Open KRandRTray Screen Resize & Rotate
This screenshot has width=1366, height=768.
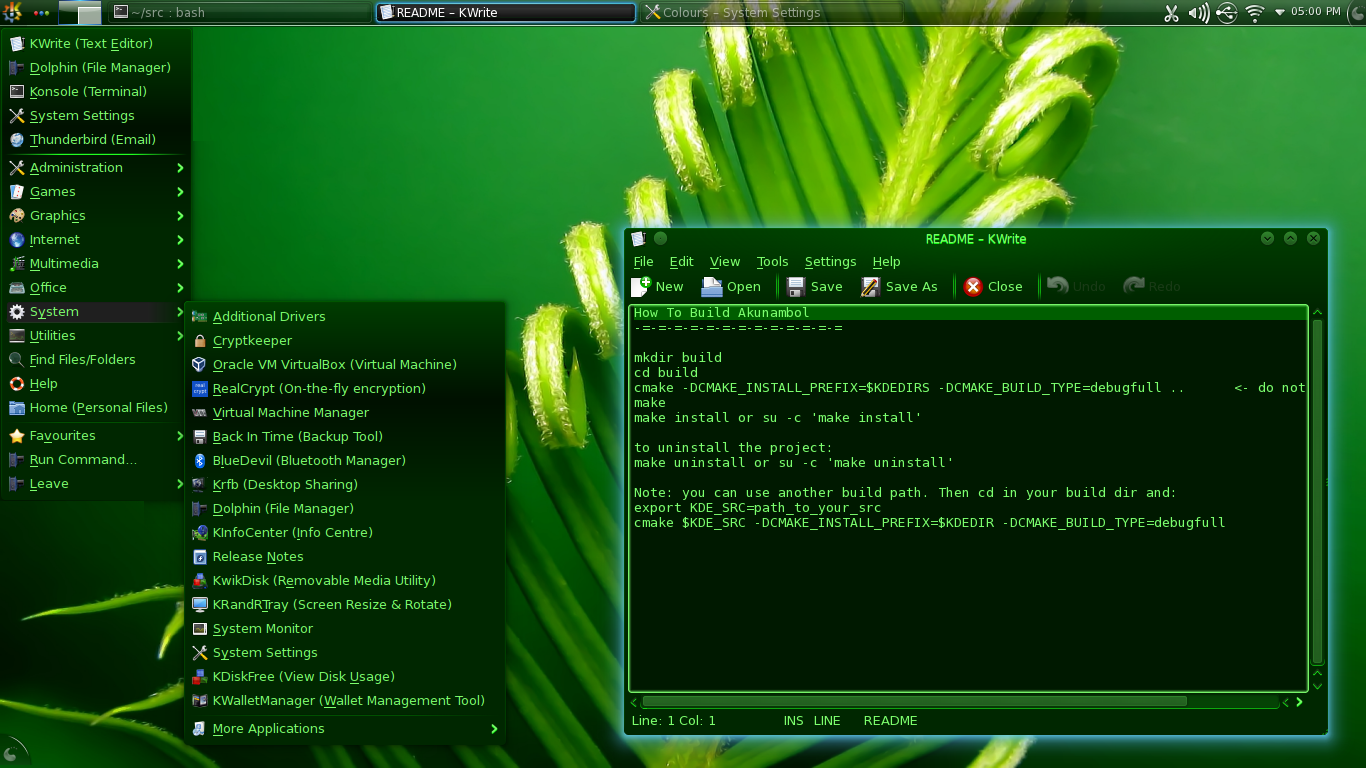click(x=345, y=604)
